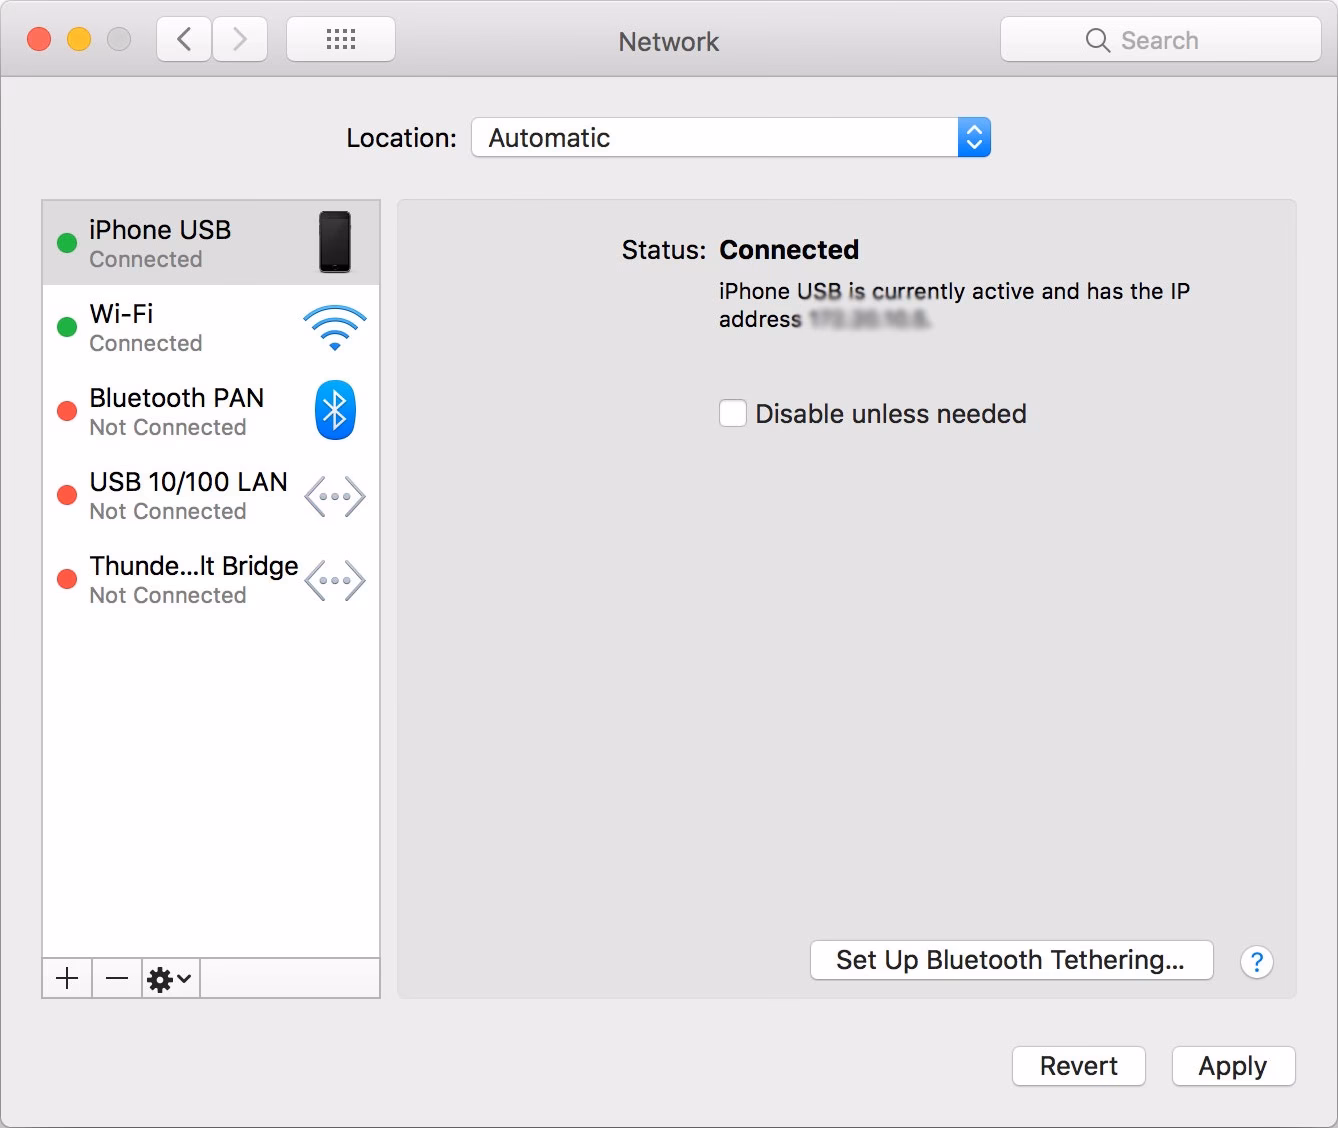The image size is (1338, 1128).
Task: Click the red dot beside Bluetooth PAN
Action: (x=66, y=410)
